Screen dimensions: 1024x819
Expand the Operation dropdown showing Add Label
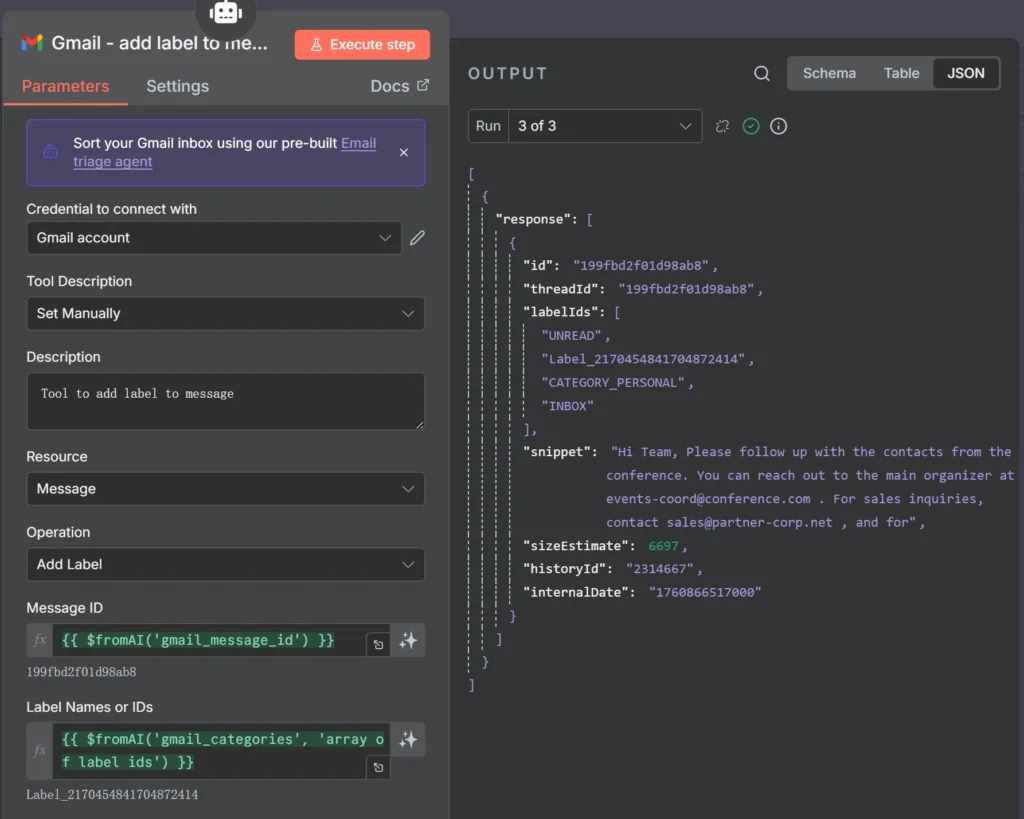(225, 564)
